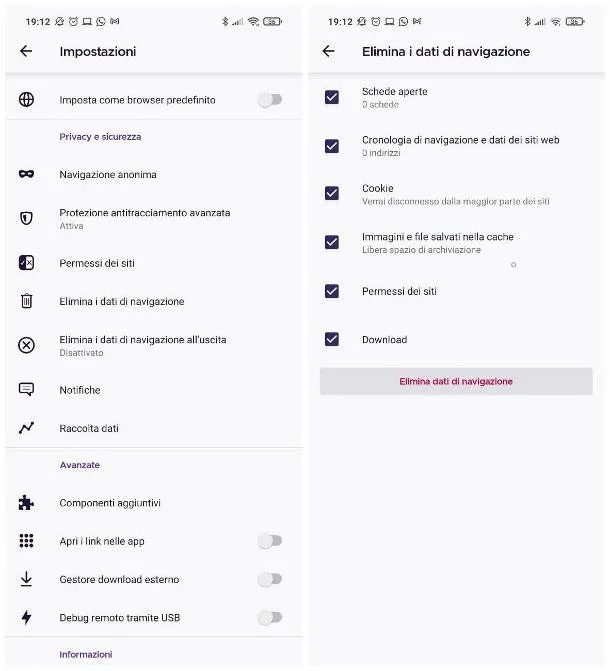Tap the trash can icon for Elimina i dati
Screen dimensions: 610x671
pyautogui.click(x=27, y=301)
